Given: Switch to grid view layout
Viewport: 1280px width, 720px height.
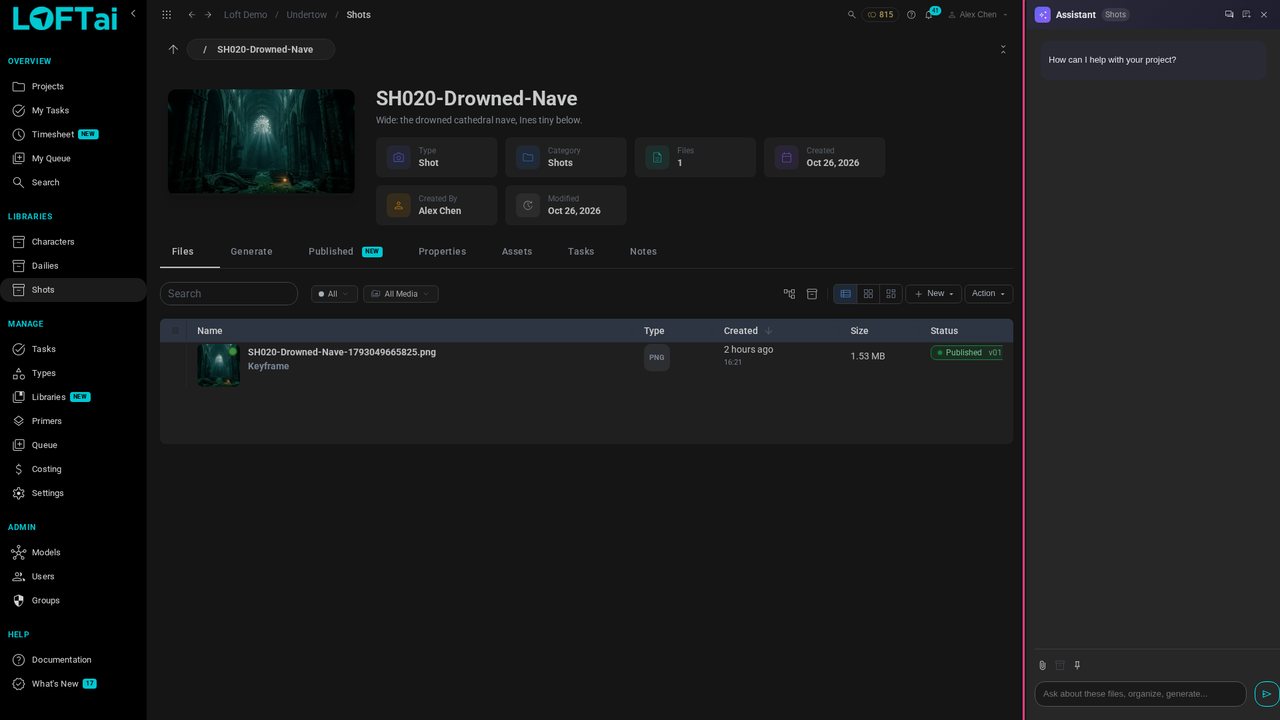Looking at the screenshot, I should tap(868, 294).
